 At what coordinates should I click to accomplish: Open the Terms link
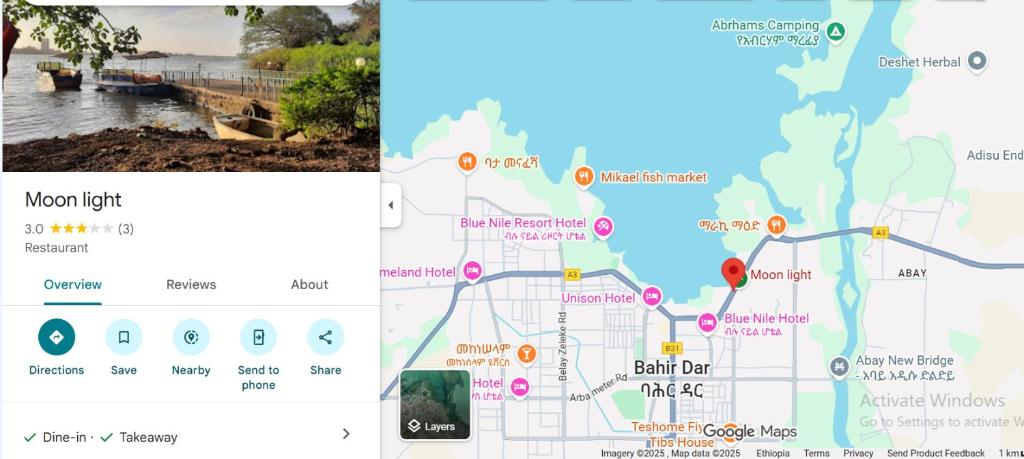(x=816, y=453)
